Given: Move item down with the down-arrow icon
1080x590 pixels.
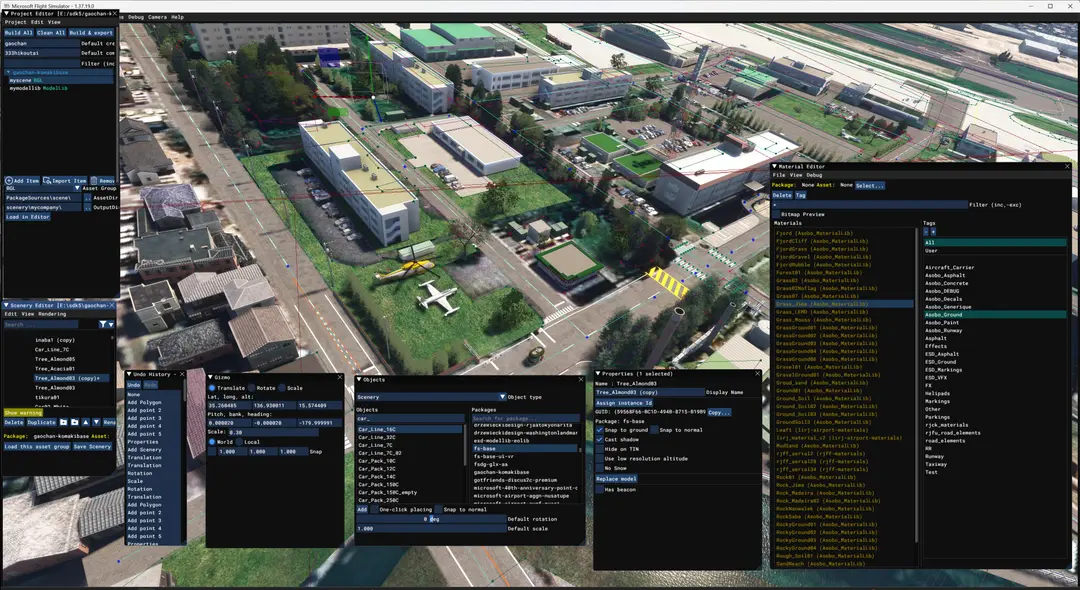Looking at the screenshot, I should [x=96, y=422].
